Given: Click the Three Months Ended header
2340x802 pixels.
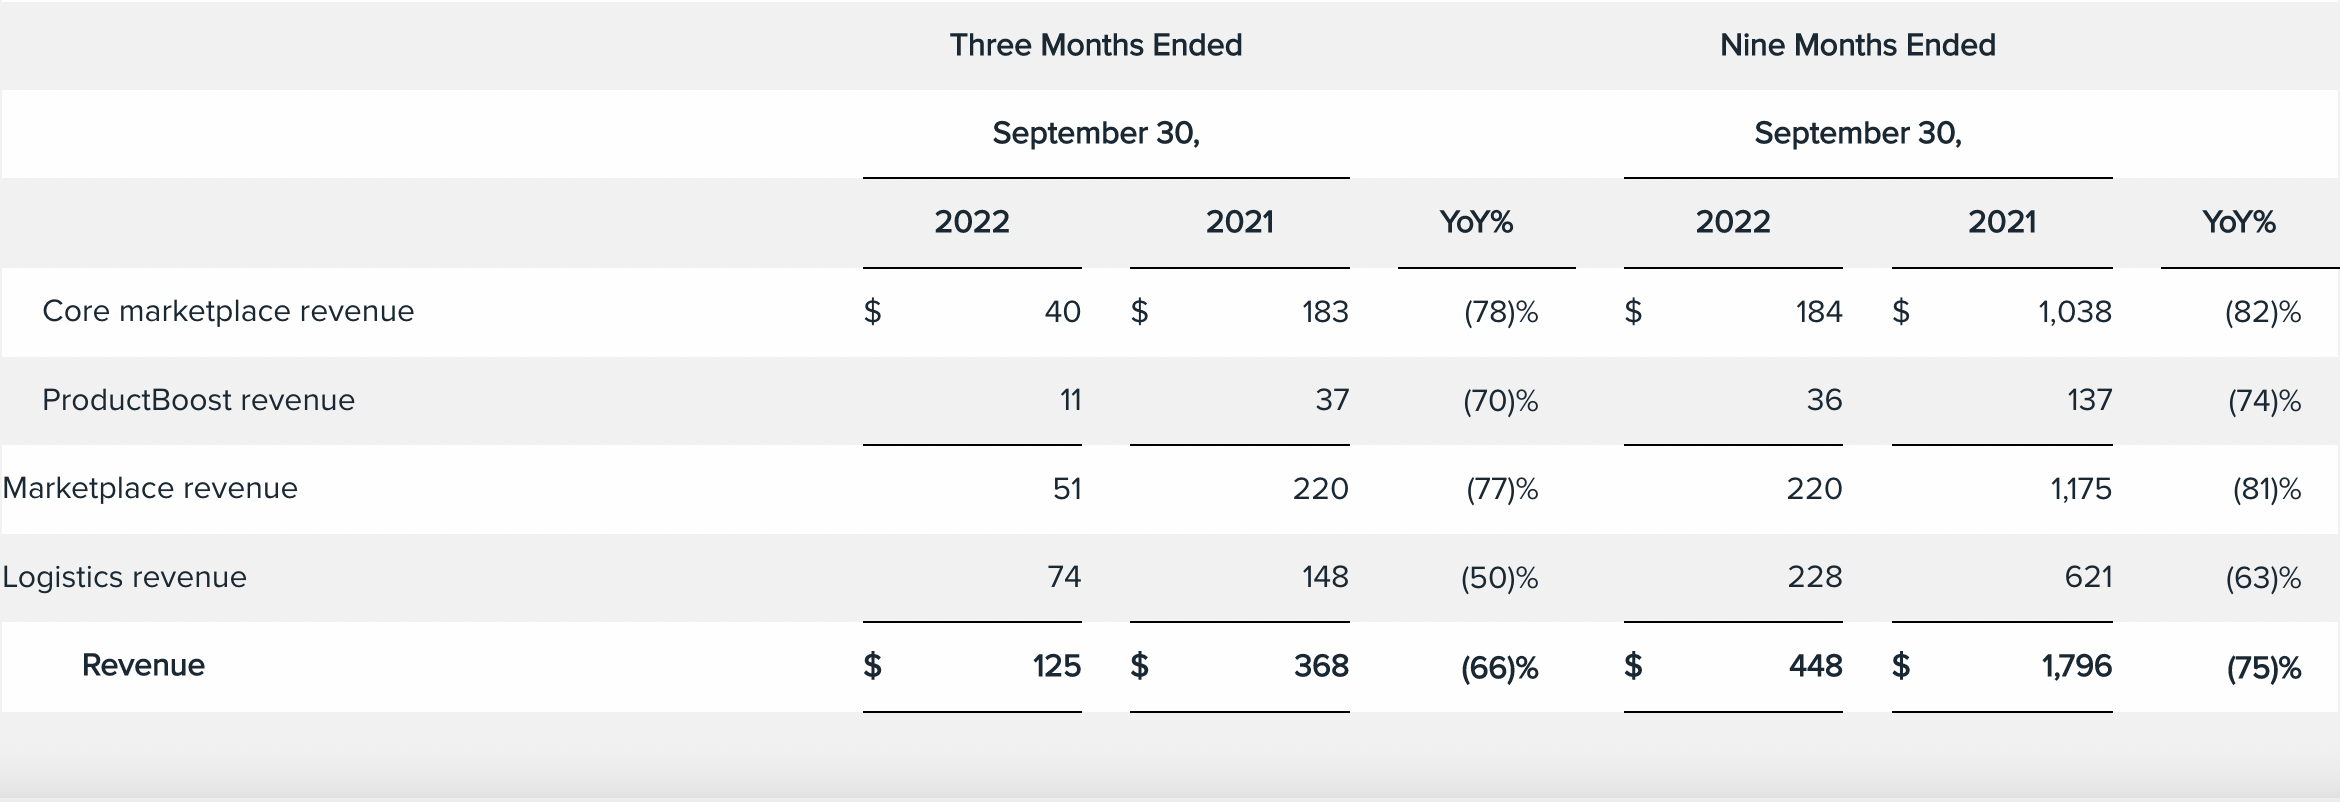Looking at the screenshot, I should (x=1096, y=45).
